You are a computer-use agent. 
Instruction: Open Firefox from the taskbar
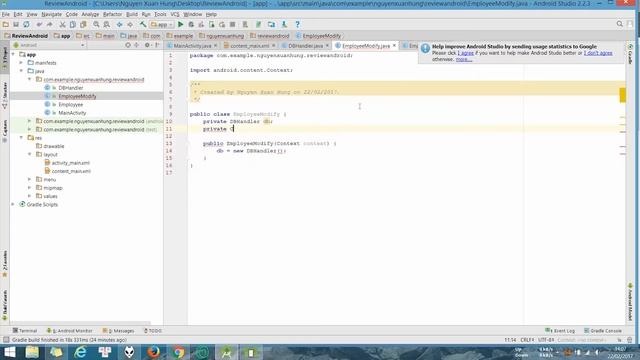point(153,352)
